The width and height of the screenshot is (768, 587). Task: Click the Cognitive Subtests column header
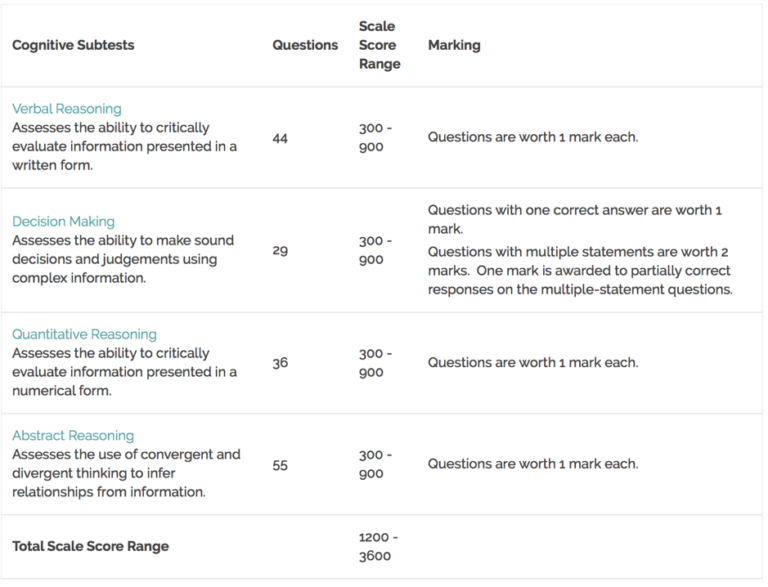coord(73,45)
